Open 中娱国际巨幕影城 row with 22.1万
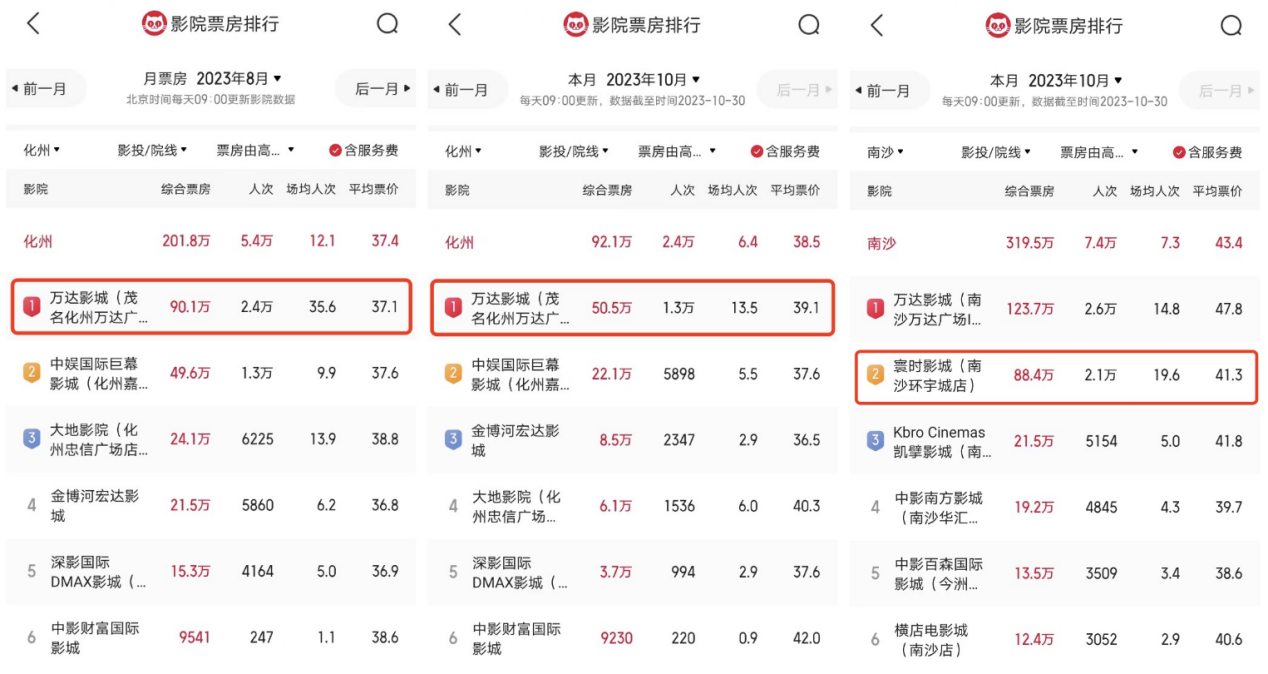Viewport: 1268px width, 674px height. click(633, 374)
